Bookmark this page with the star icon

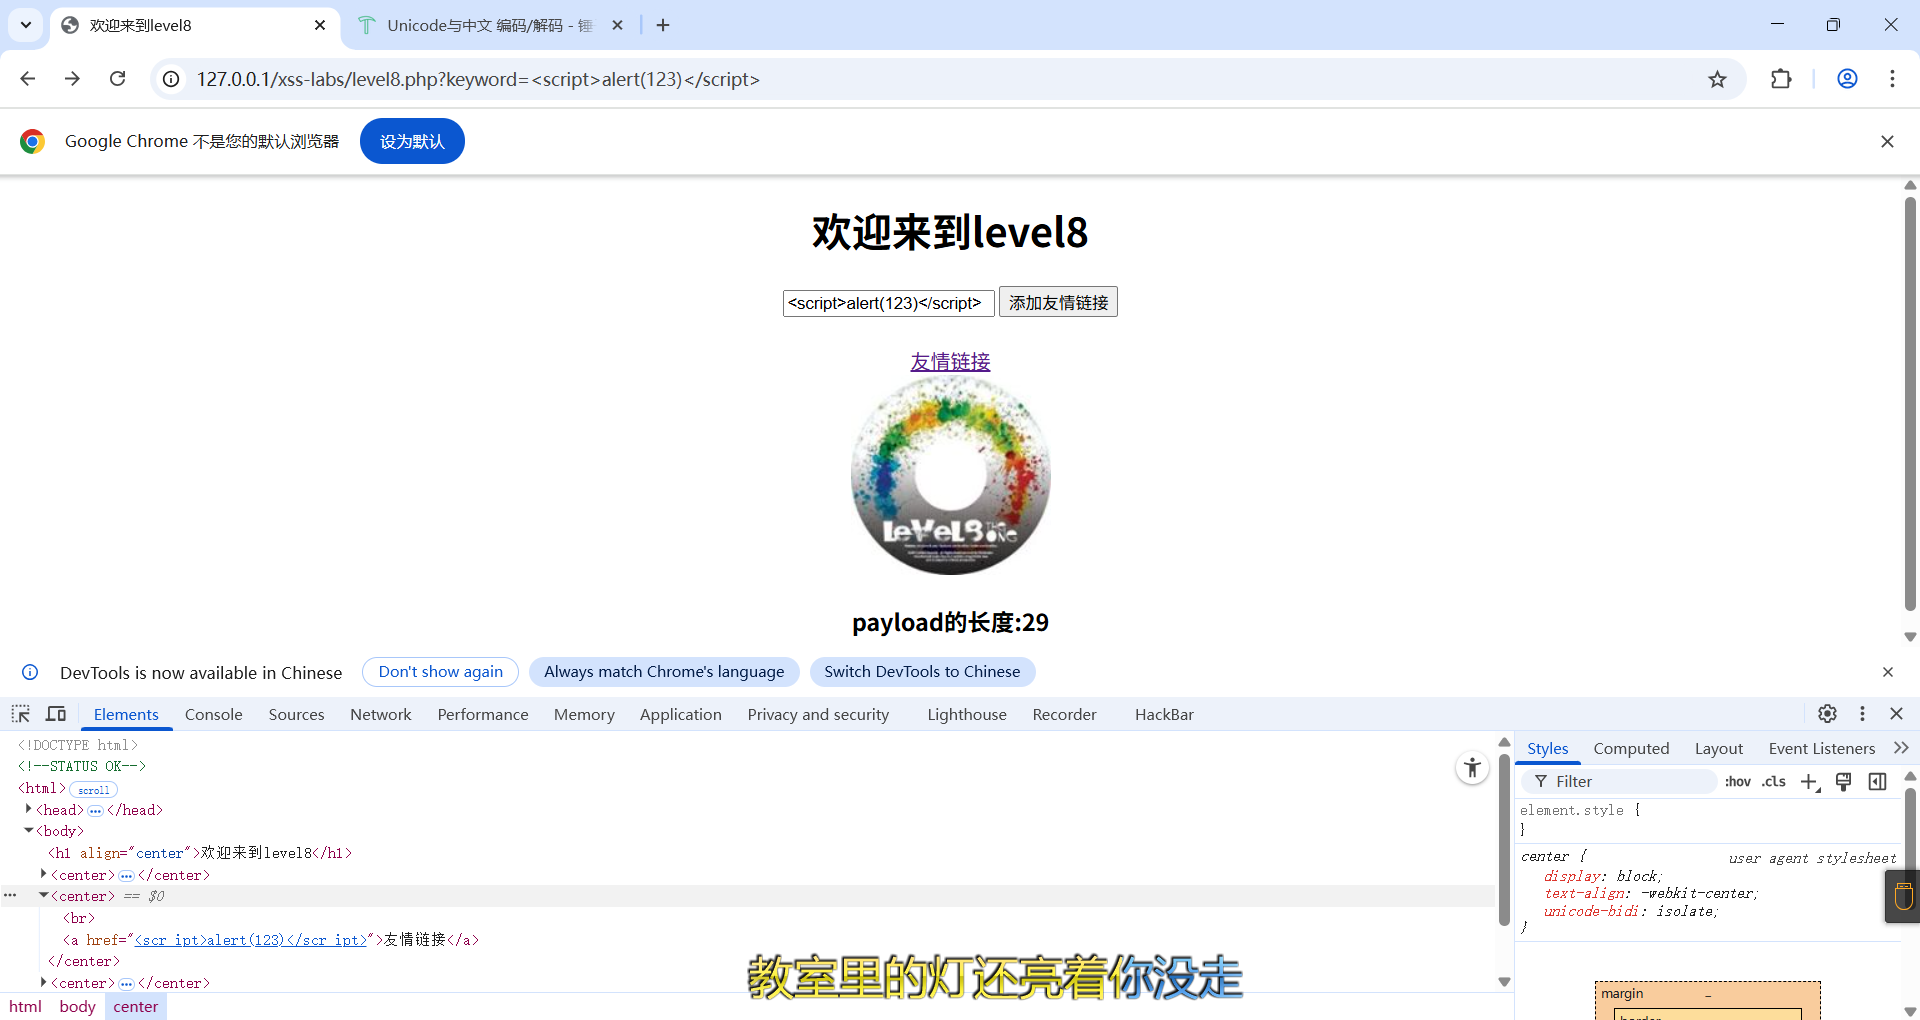point(1717,79)
